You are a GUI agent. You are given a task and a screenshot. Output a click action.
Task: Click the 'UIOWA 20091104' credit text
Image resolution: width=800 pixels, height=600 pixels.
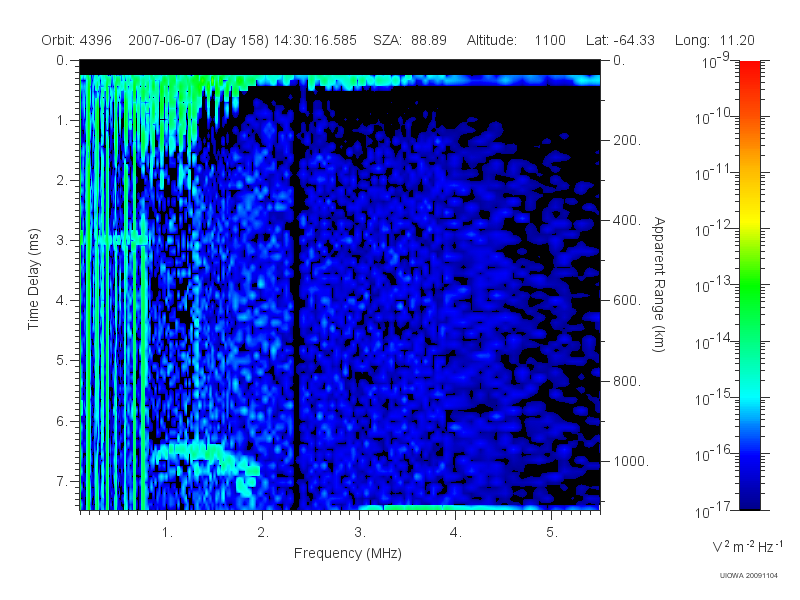(748, 576)
